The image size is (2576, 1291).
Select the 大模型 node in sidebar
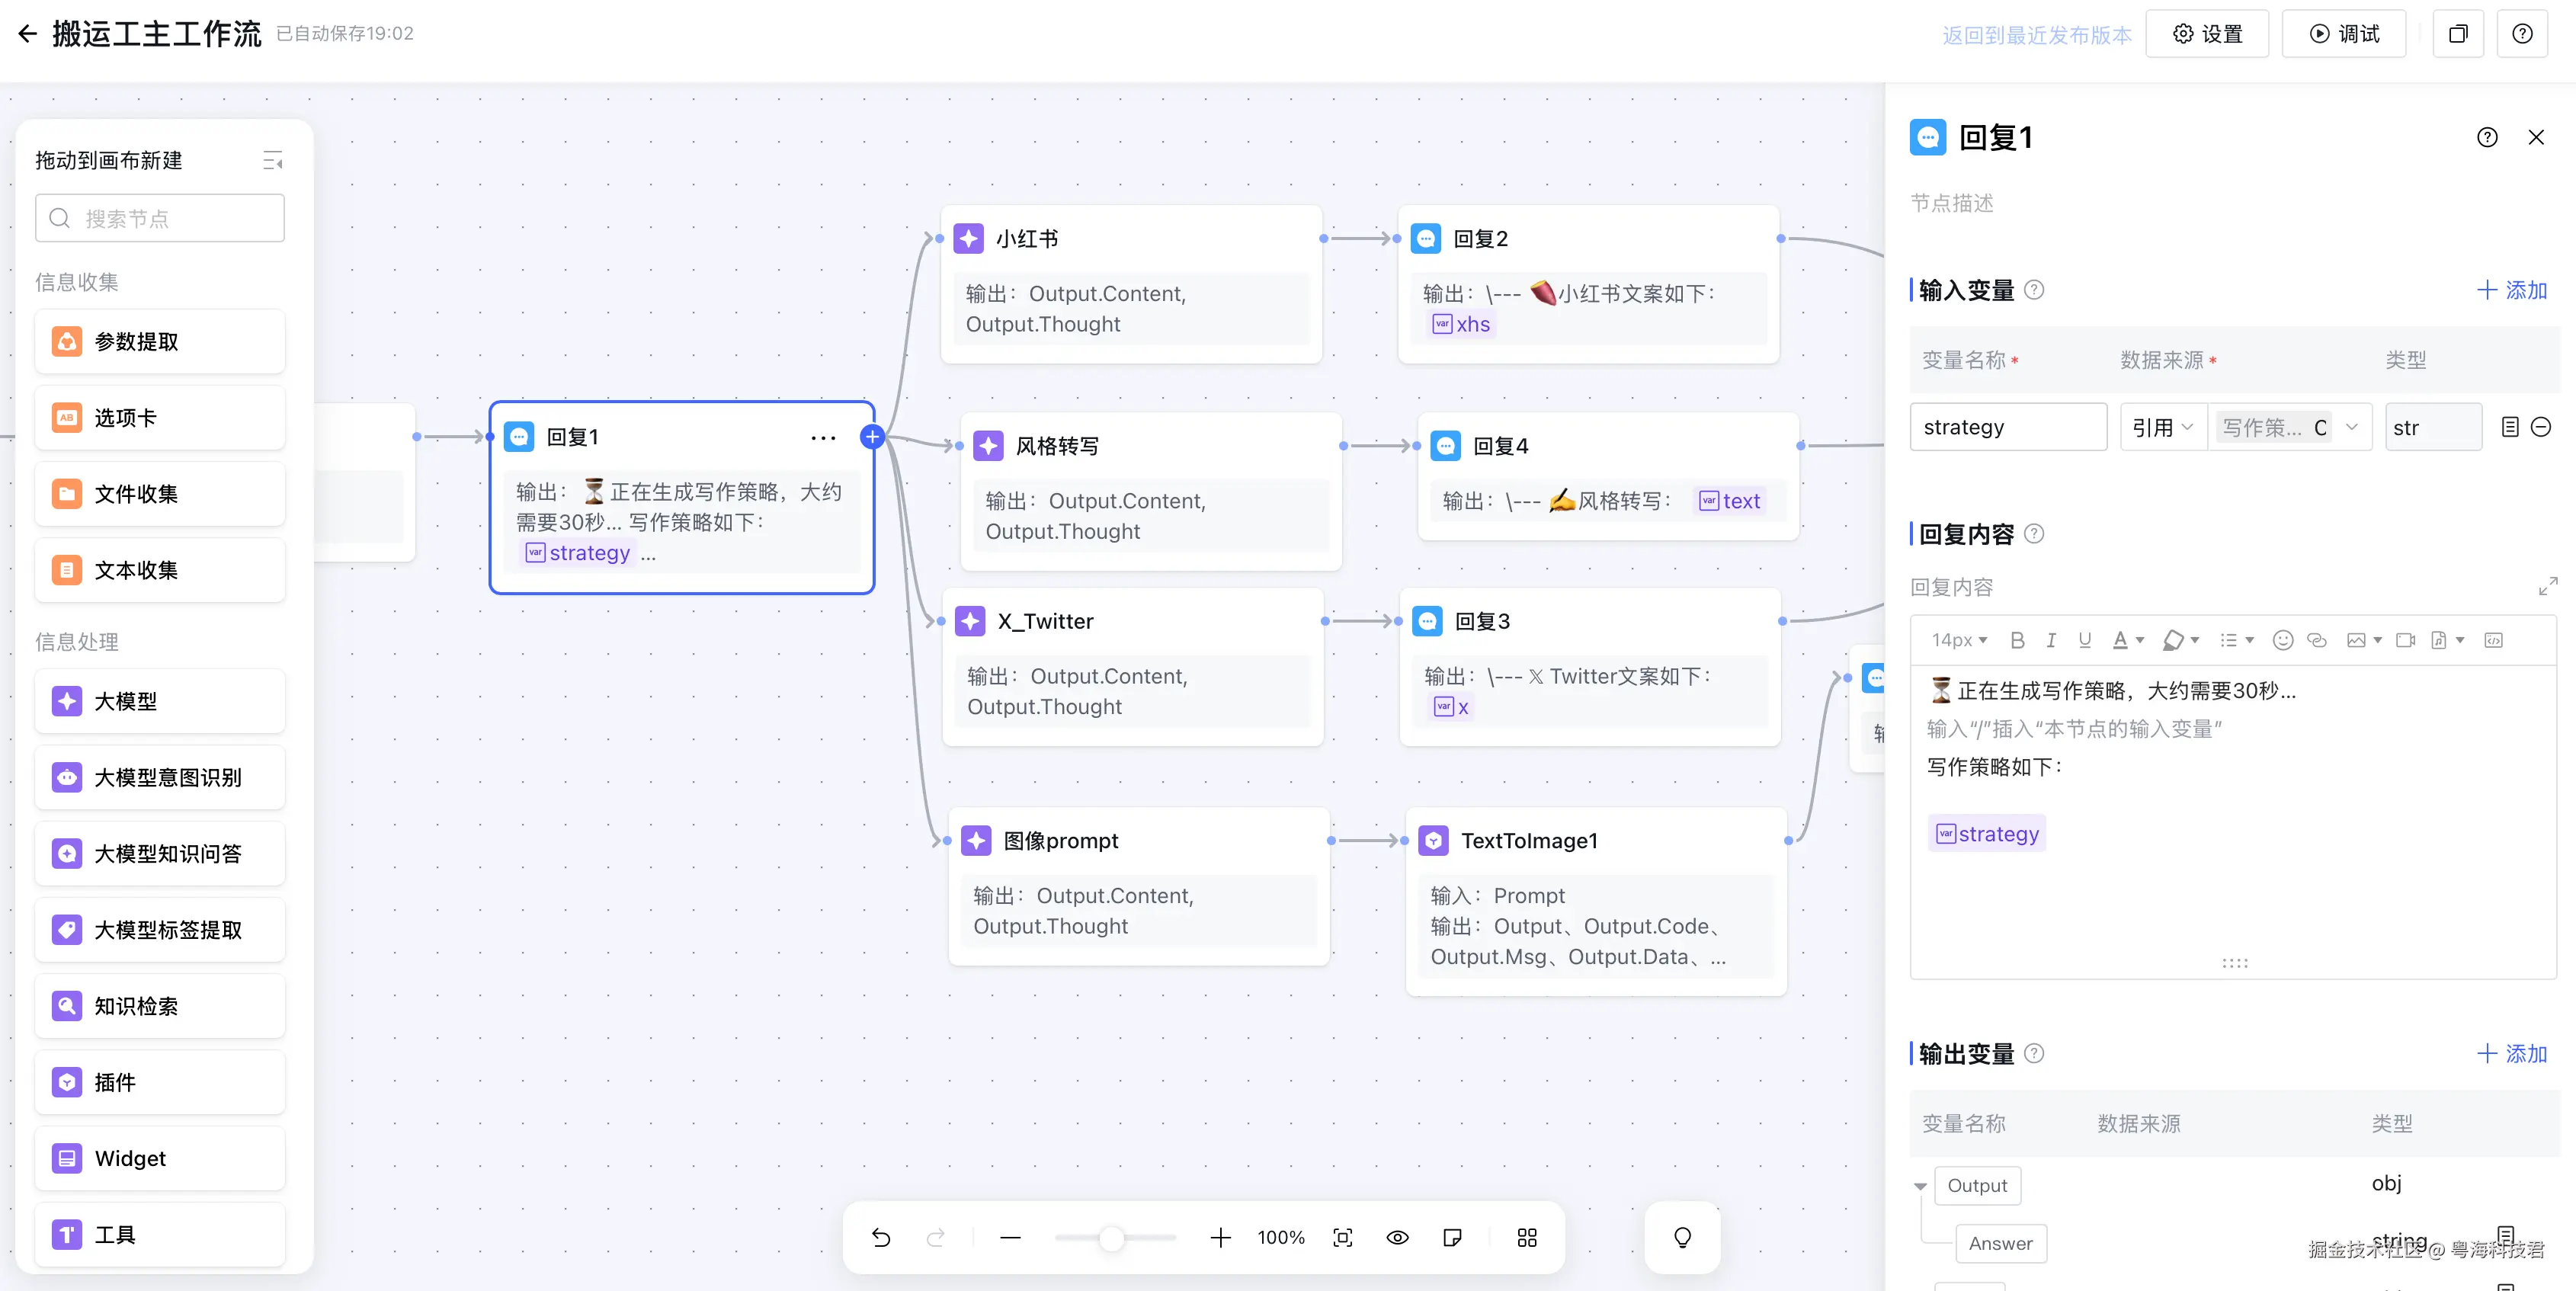(160, 701)
